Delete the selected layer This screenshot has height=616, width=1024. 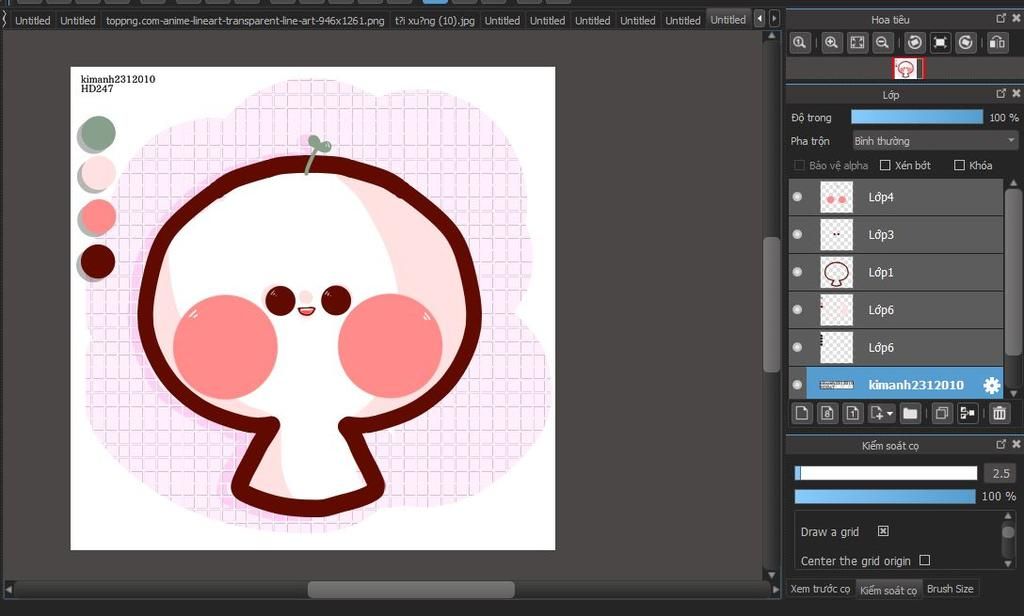click(x=999, y=413)
